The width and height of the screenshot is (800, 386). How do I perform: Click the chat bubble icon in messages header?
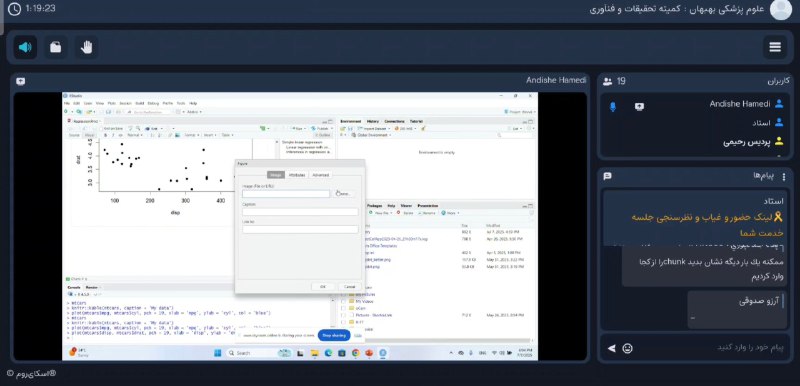click(x=607, y=176)
